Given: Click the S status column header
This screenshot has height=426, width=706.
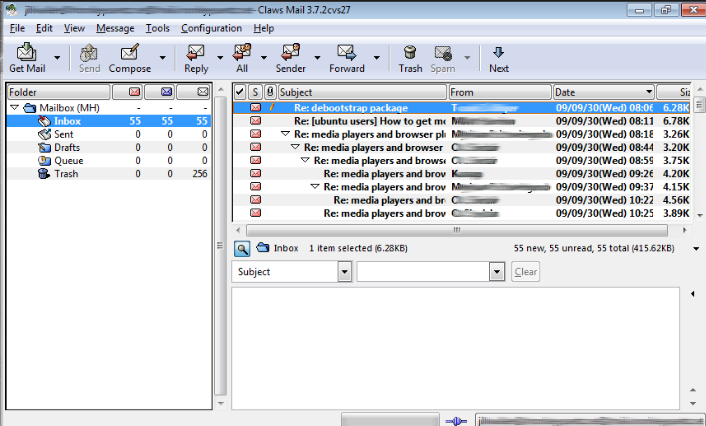Looking at the screenshot, I should 255,92.
